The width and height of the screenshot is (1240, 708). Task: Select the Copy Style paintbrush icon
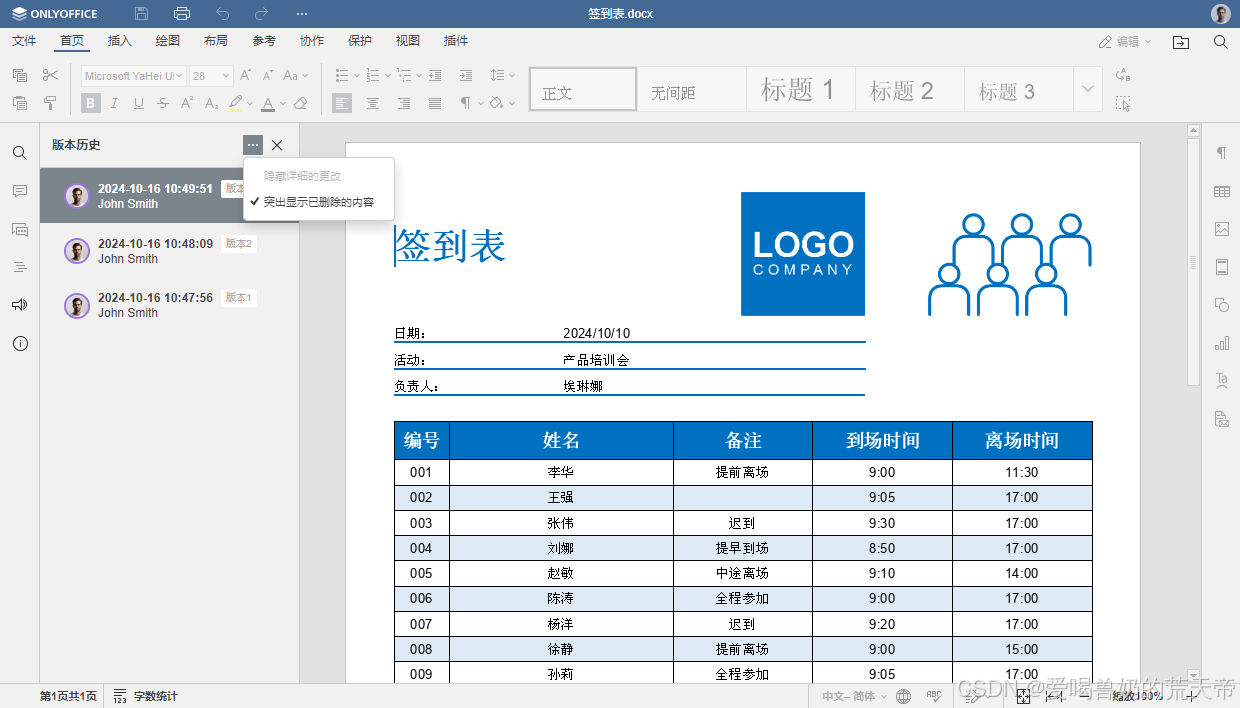[x=50, y=102]
